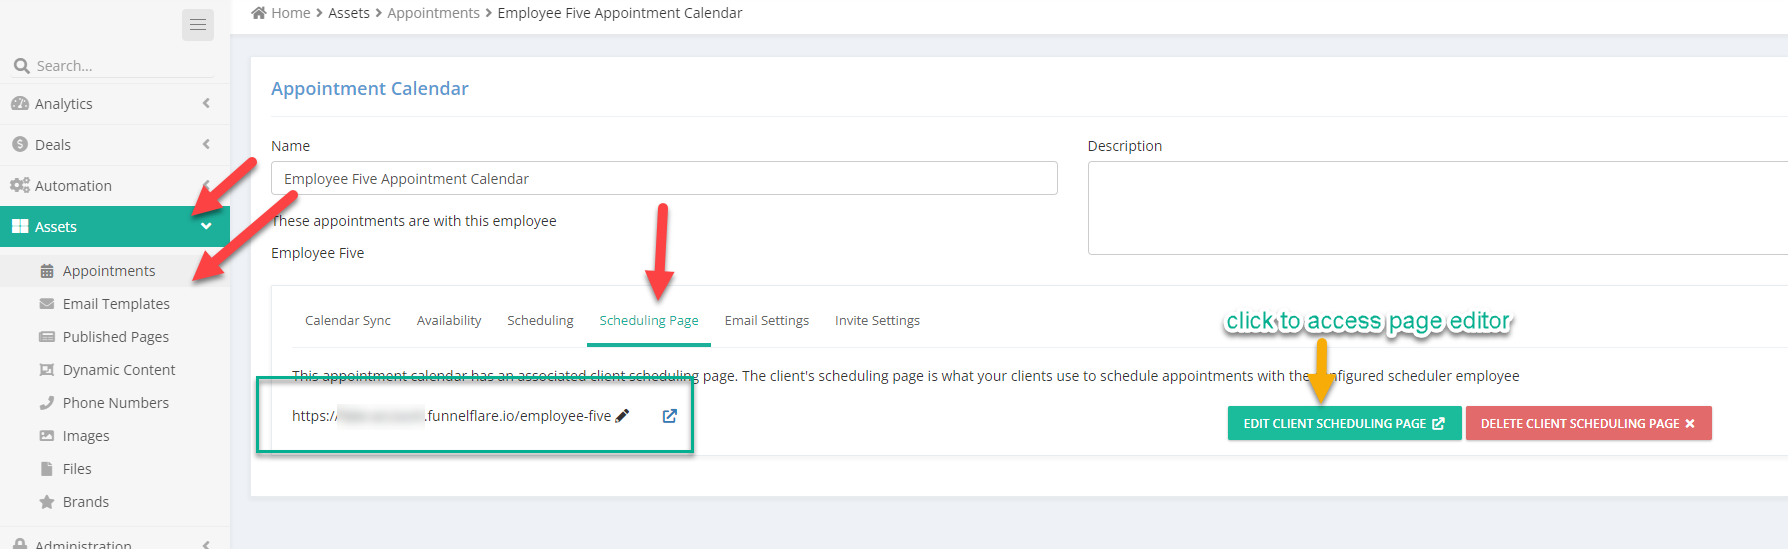
Task: Click the Phone Numbers handset icon
Action: (x=47, y=403)
